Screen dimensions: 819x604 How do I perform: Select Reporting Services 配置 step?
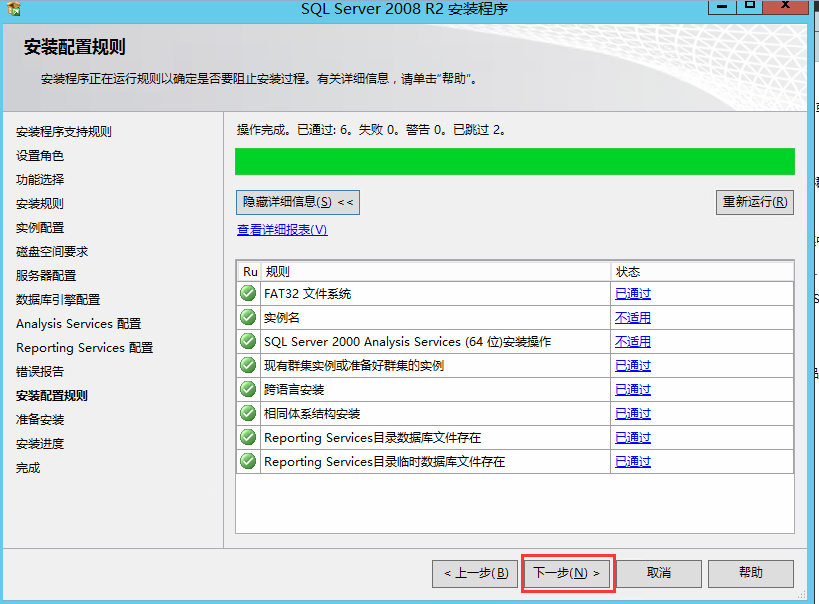[x=85, y=348]
